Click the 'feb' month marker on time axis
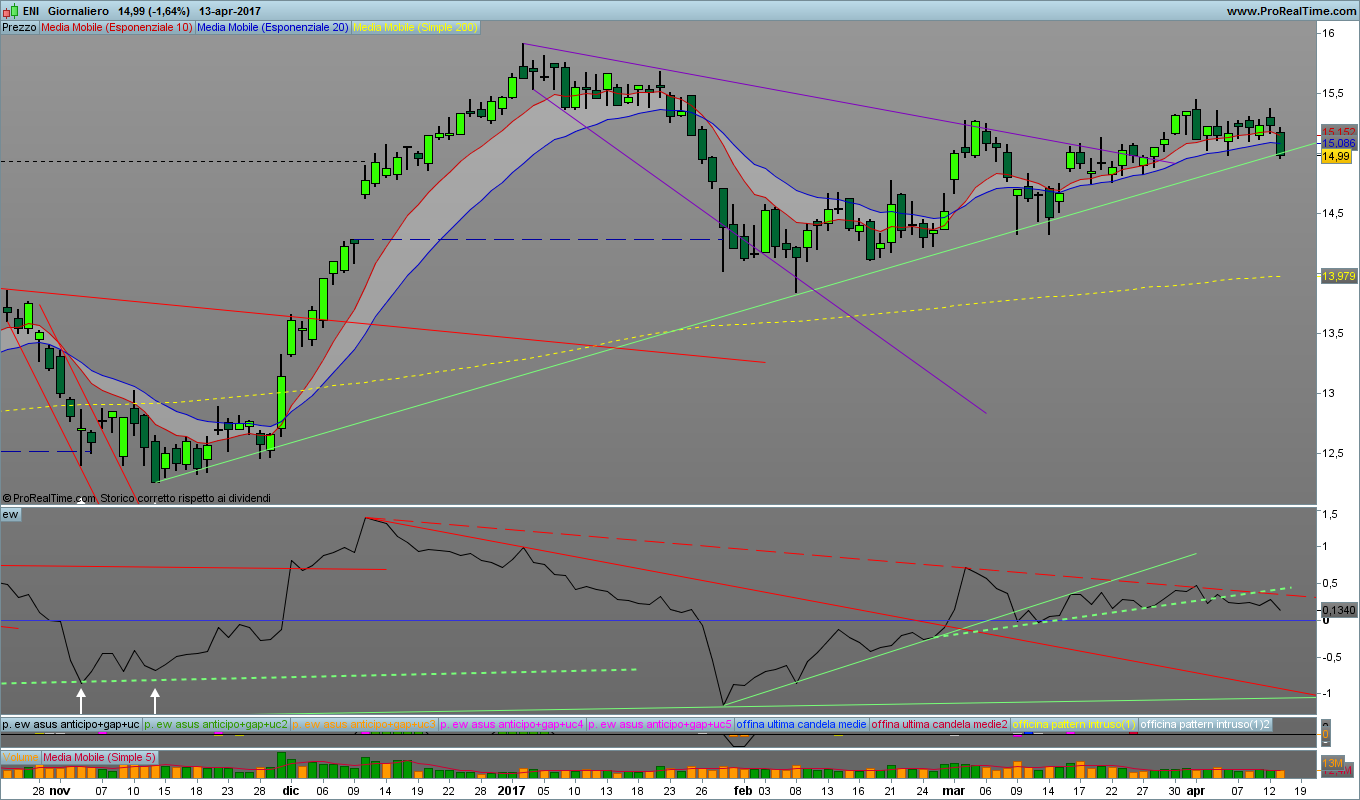 [x=742, y=790]
